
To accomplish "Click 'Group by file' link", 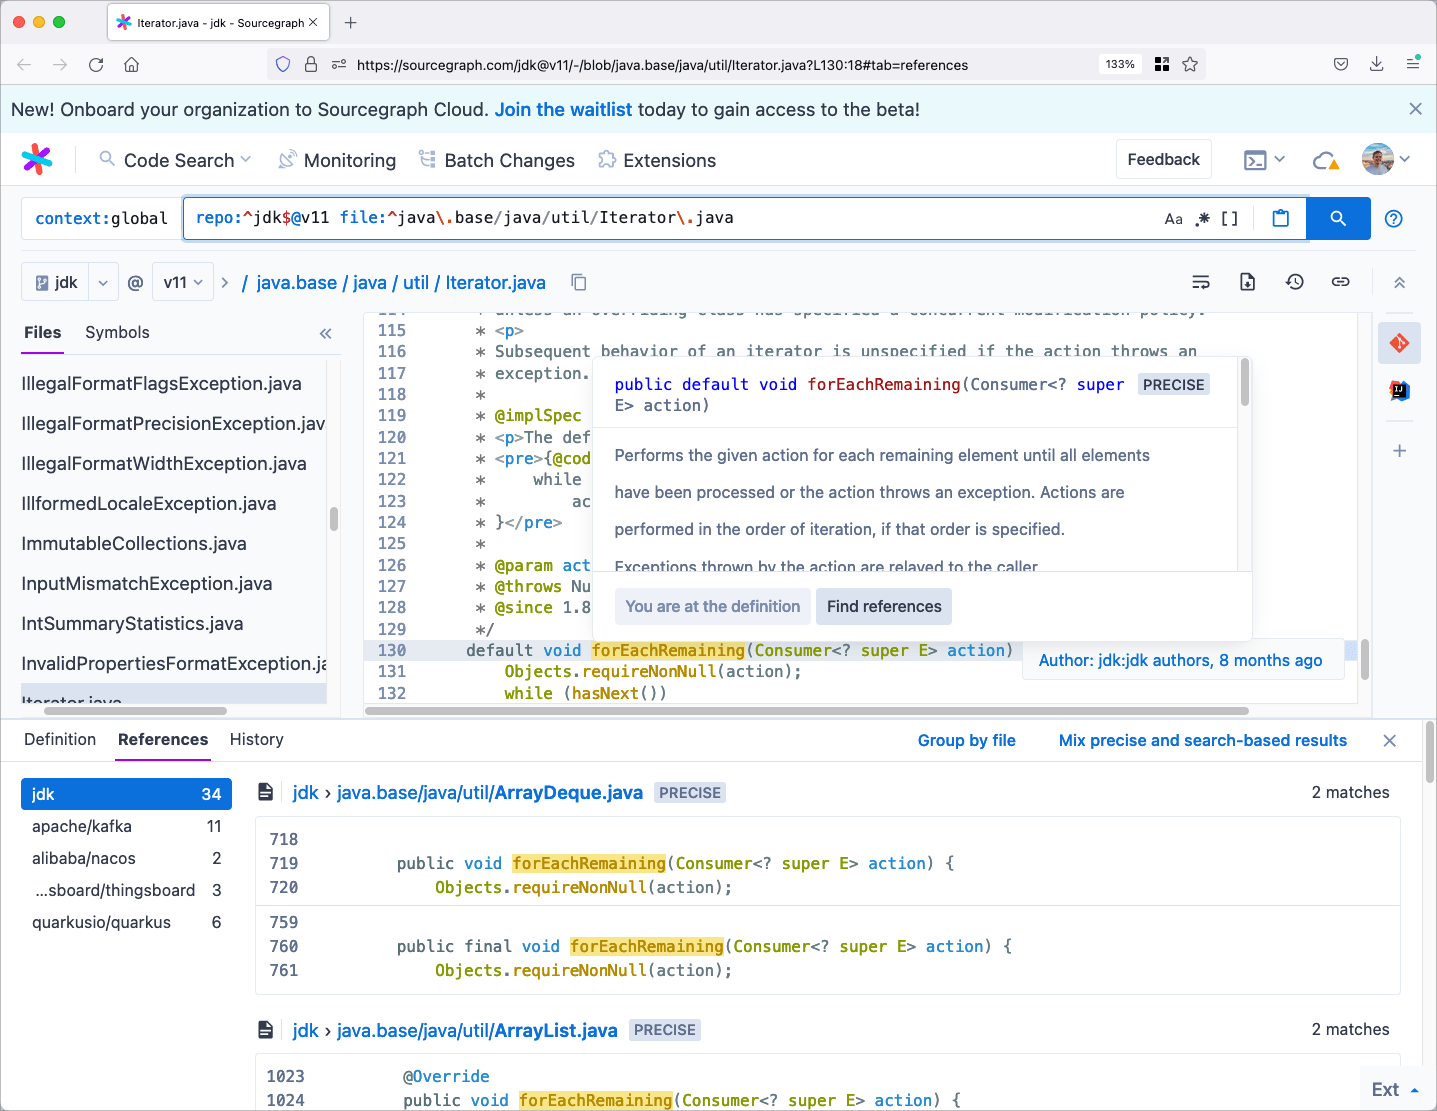I will pyautogui.click(x=967, y=741).
